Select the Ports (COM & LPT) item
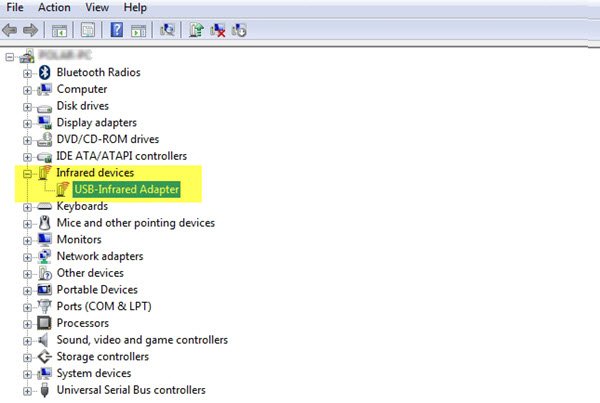 point(104,306)
